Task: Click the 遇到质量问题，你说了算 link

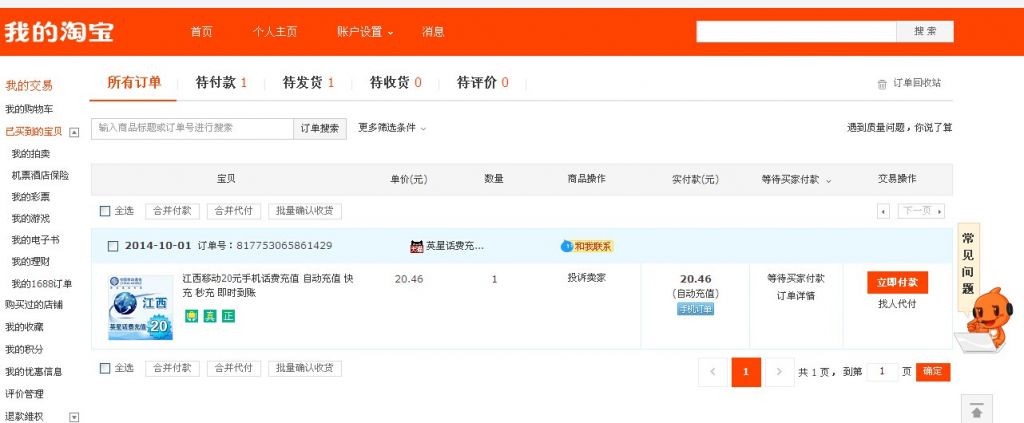Action: (899, 128)
